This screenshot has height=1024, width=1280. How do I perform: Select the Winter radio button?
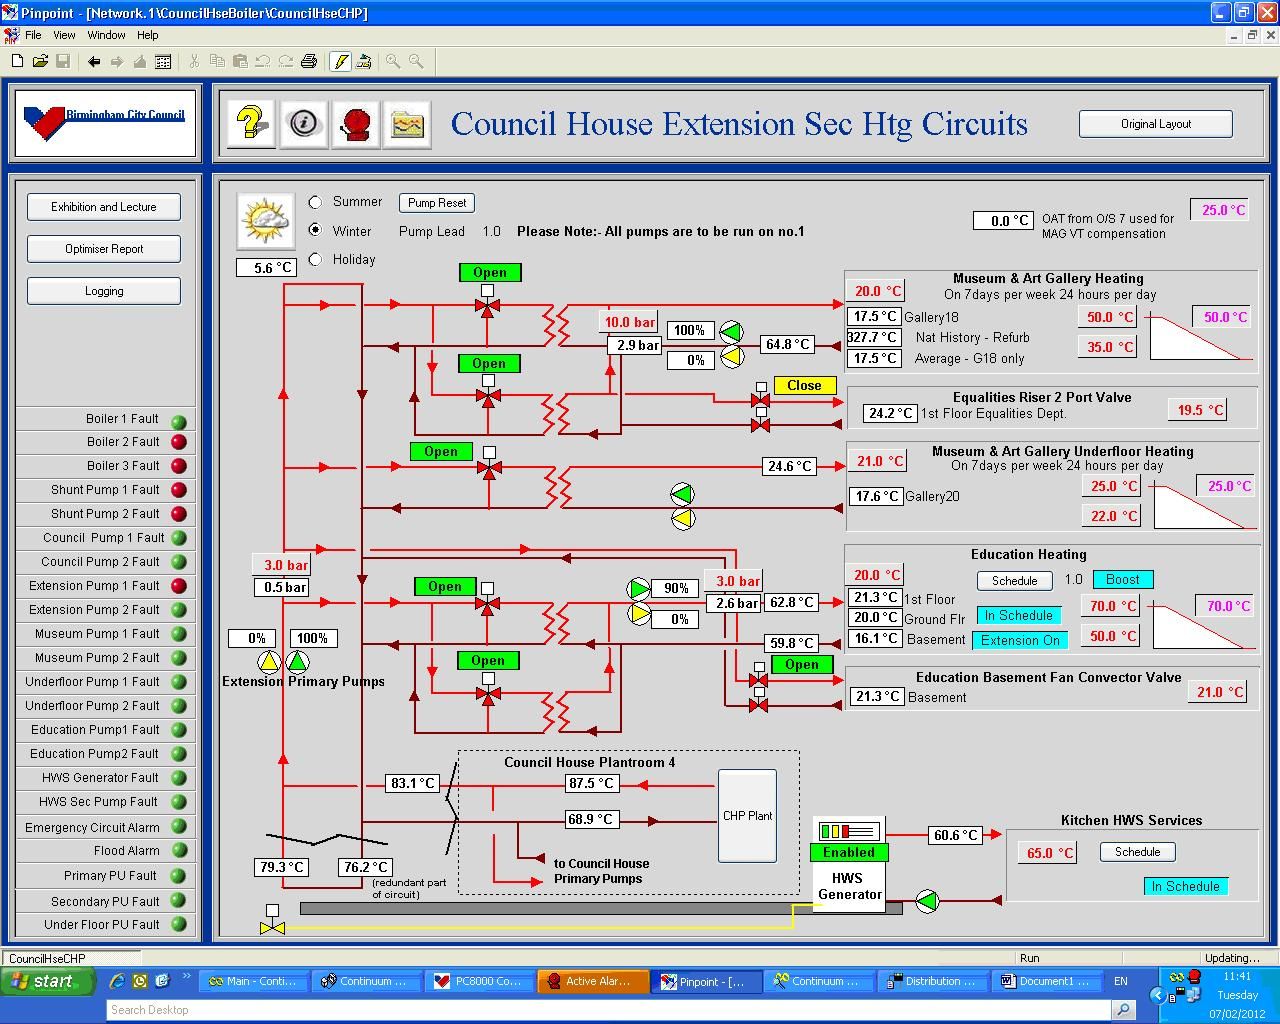point(316,230)
